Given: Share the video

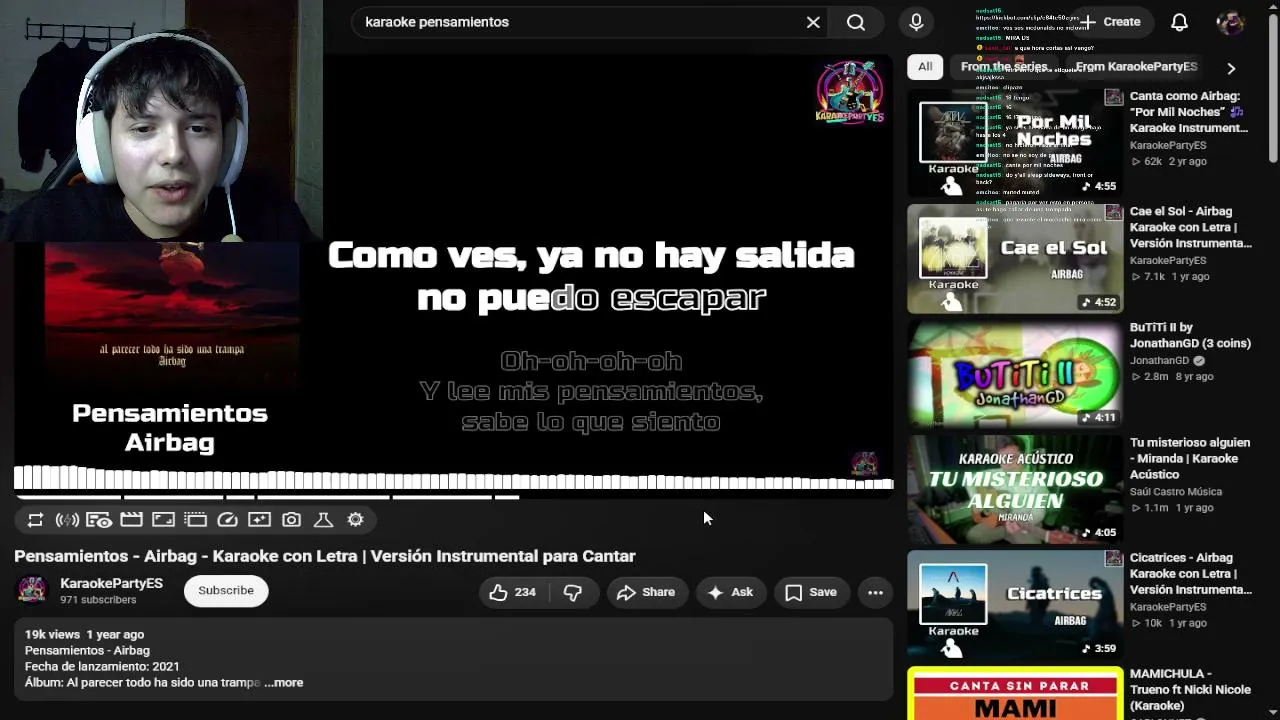Looking at the screenshot, I should [647, 592].
